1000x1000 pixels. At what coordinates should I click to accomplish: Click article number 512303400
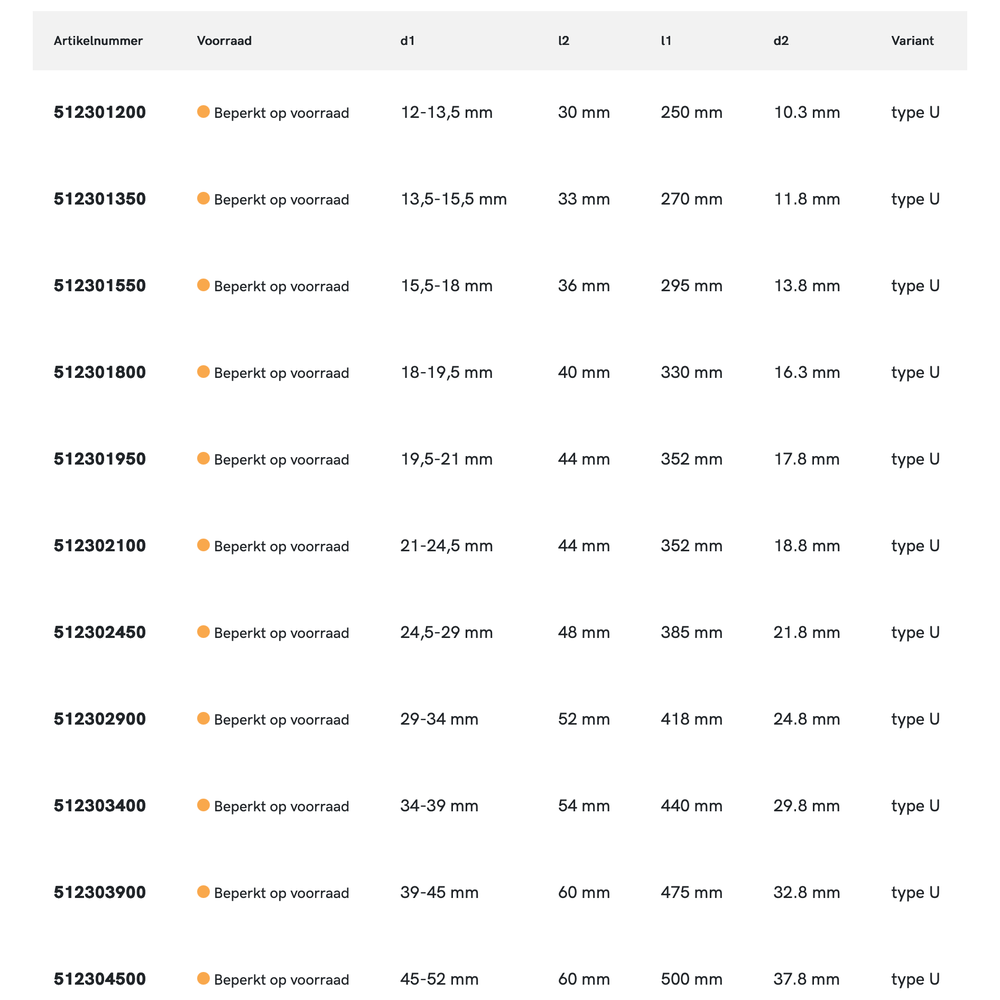tap(100, 806)
